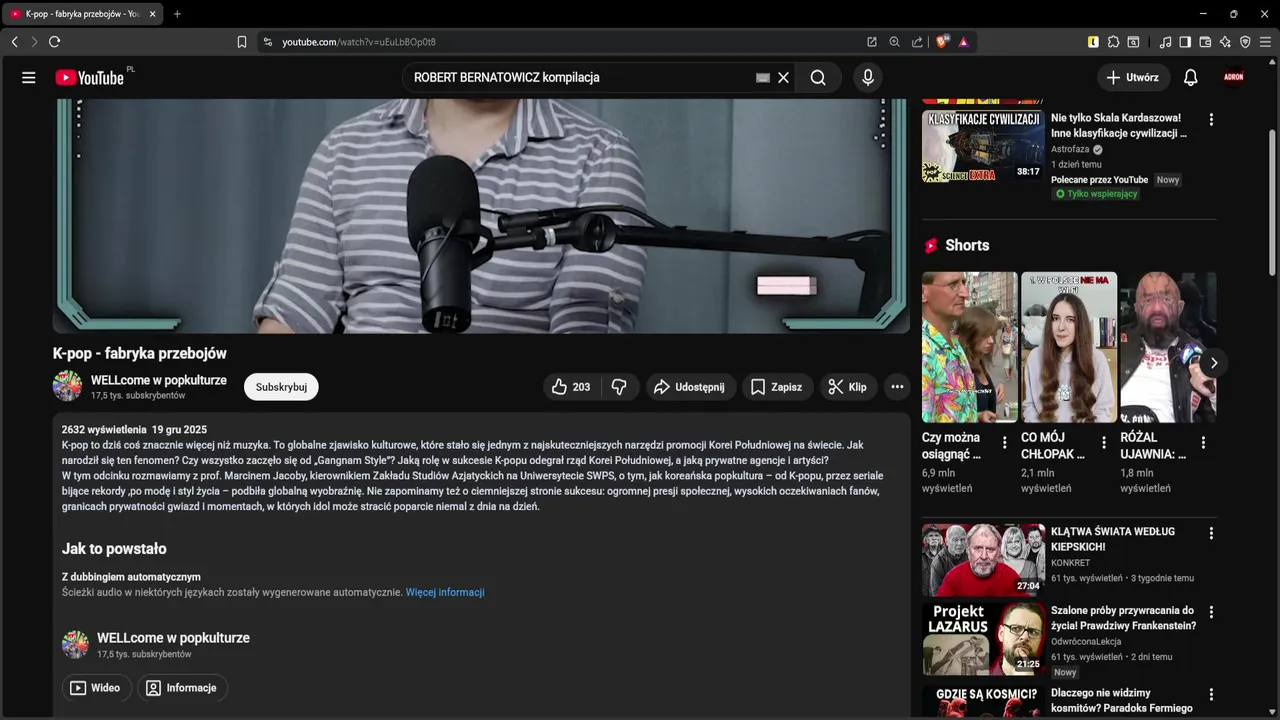Open options for Dlaczego nie widzimy kosmitów
The image size is (1280, 720).
(1211, 694)
